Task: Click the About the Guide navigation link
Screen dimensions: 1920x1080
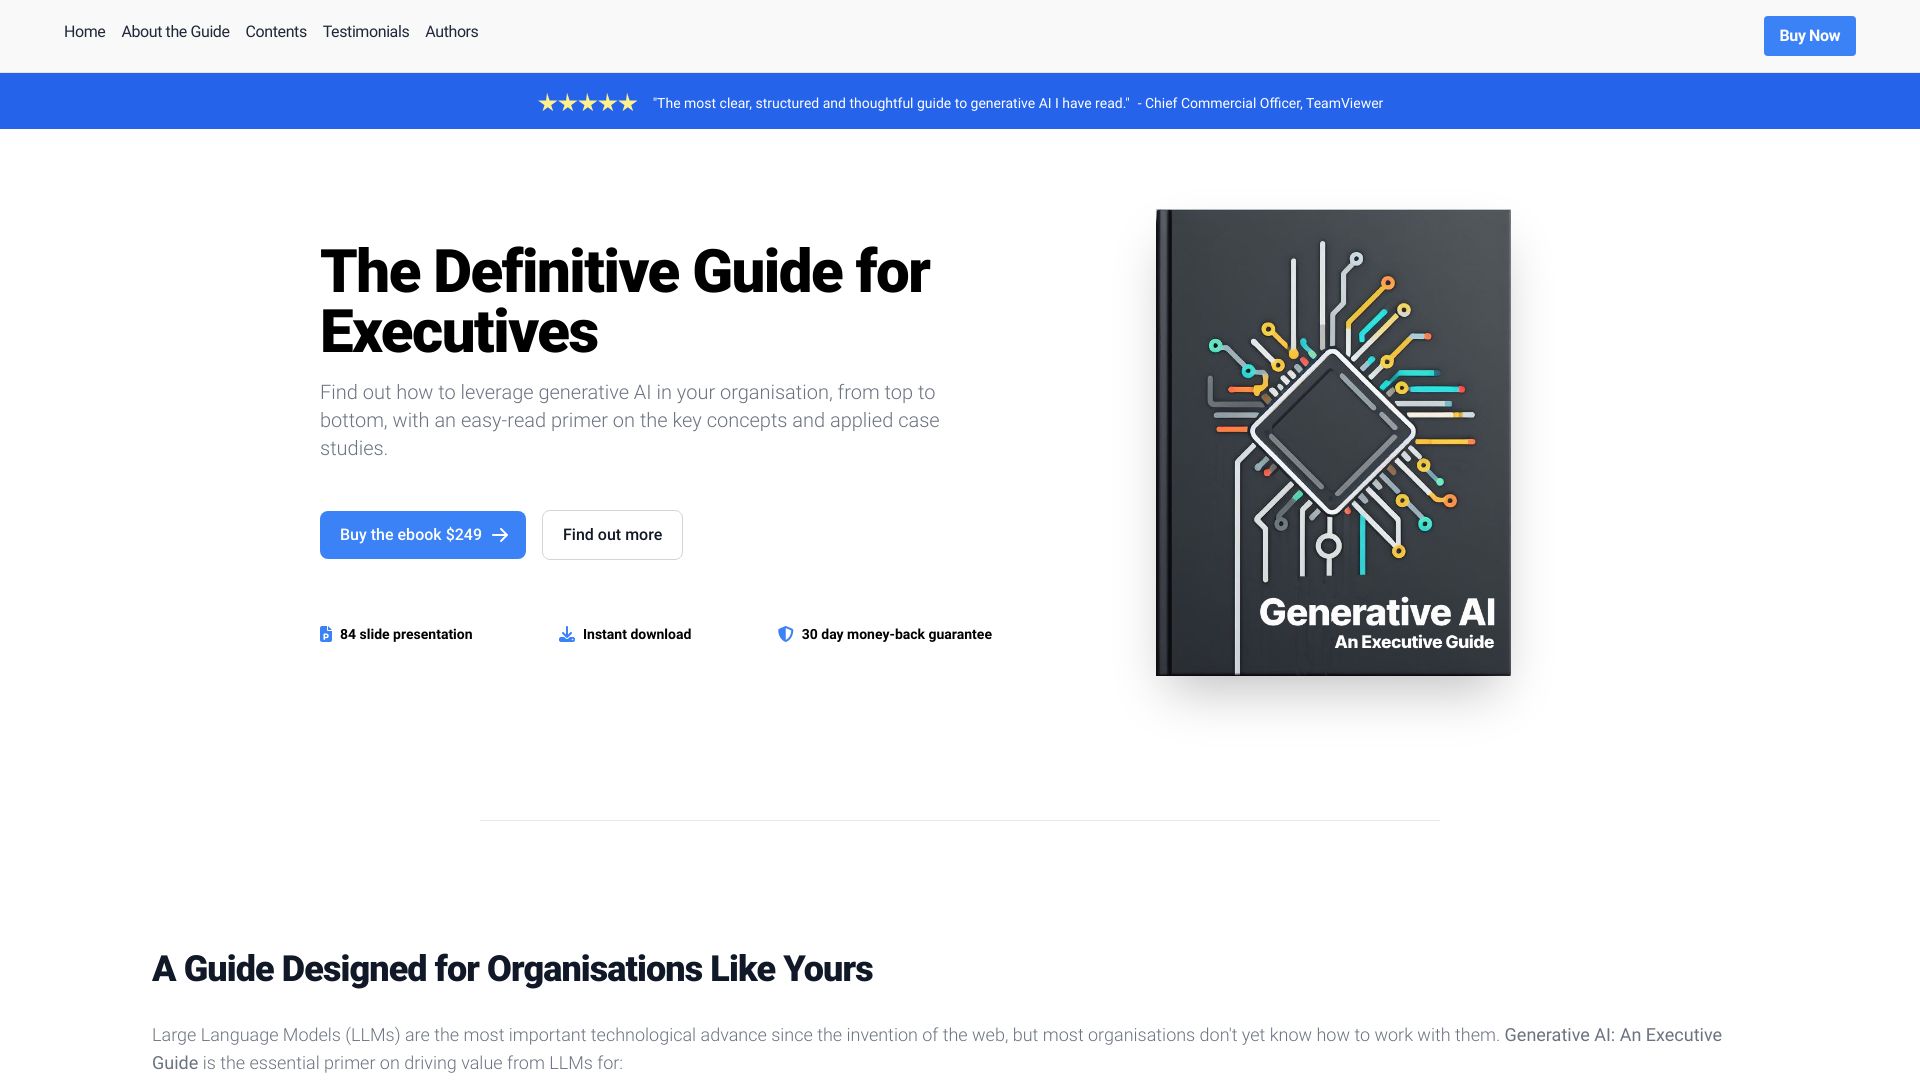Action: 175,32
